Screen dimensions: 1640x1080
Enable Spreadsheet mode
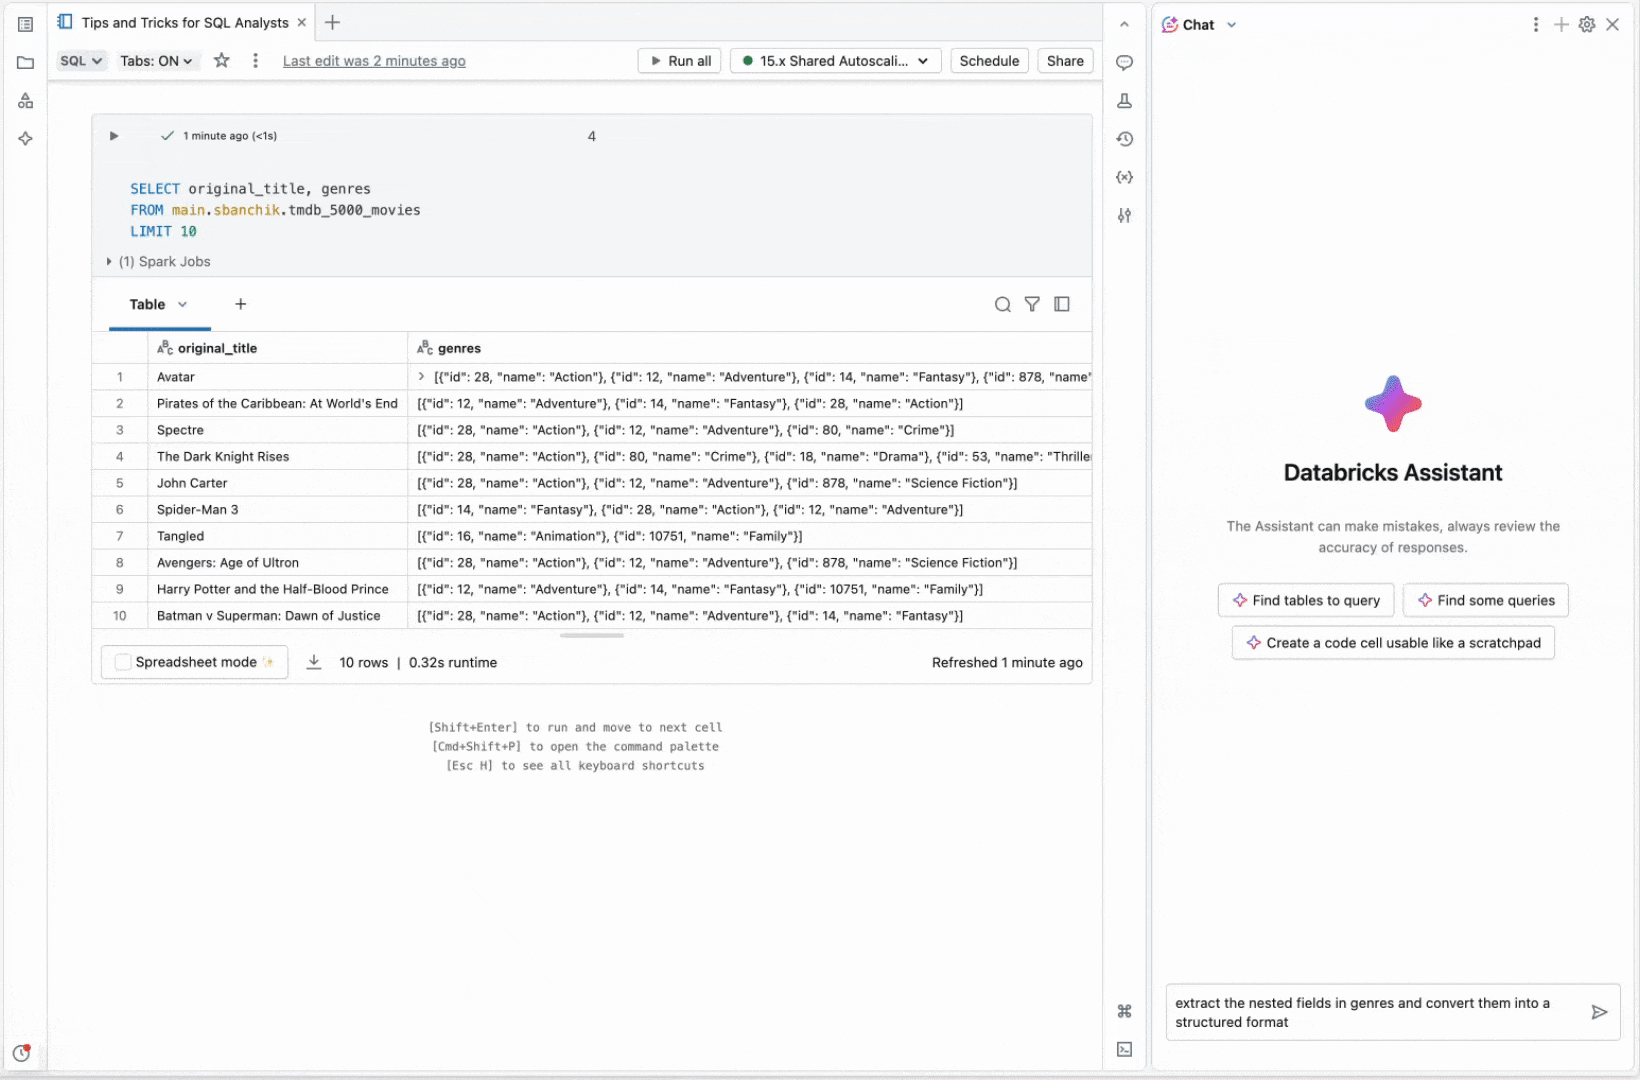pos(123,661)
